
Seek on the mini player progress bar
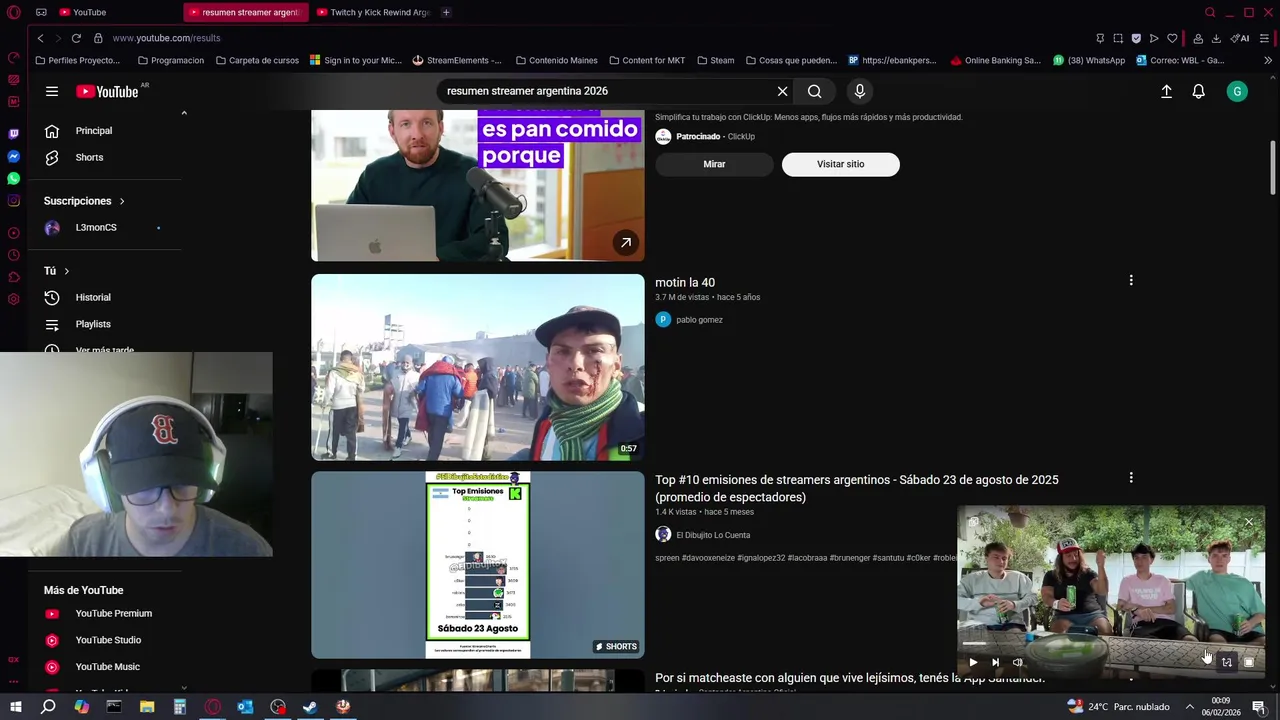coord(1111,644)
